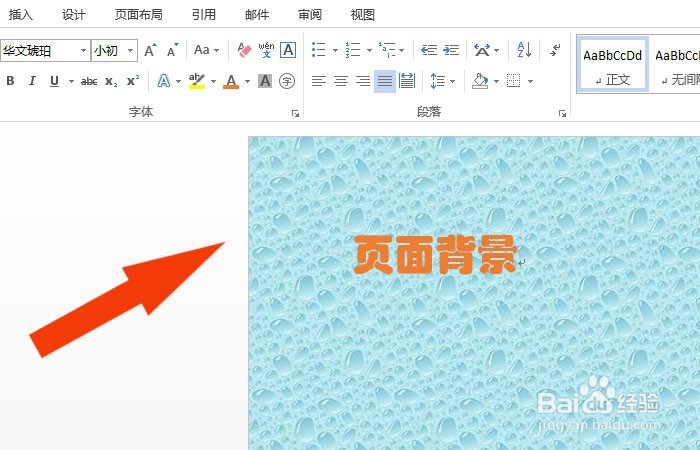Switch to the 设计 tab
The width and height of the screenshot is (700, 450).
(73, 15)
